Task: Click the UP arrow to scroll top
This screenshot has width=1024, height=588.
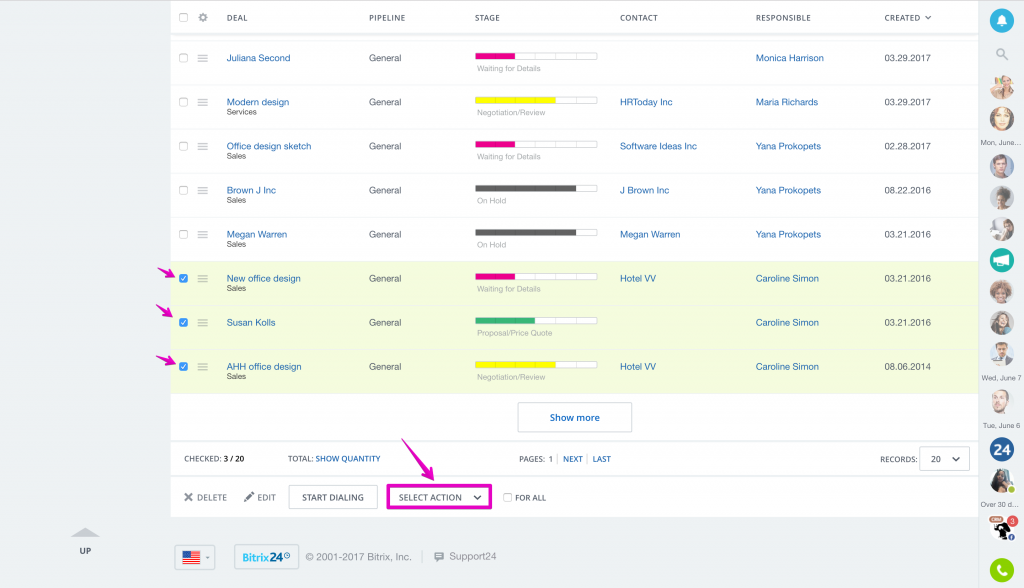Action: tap(85, 540)
